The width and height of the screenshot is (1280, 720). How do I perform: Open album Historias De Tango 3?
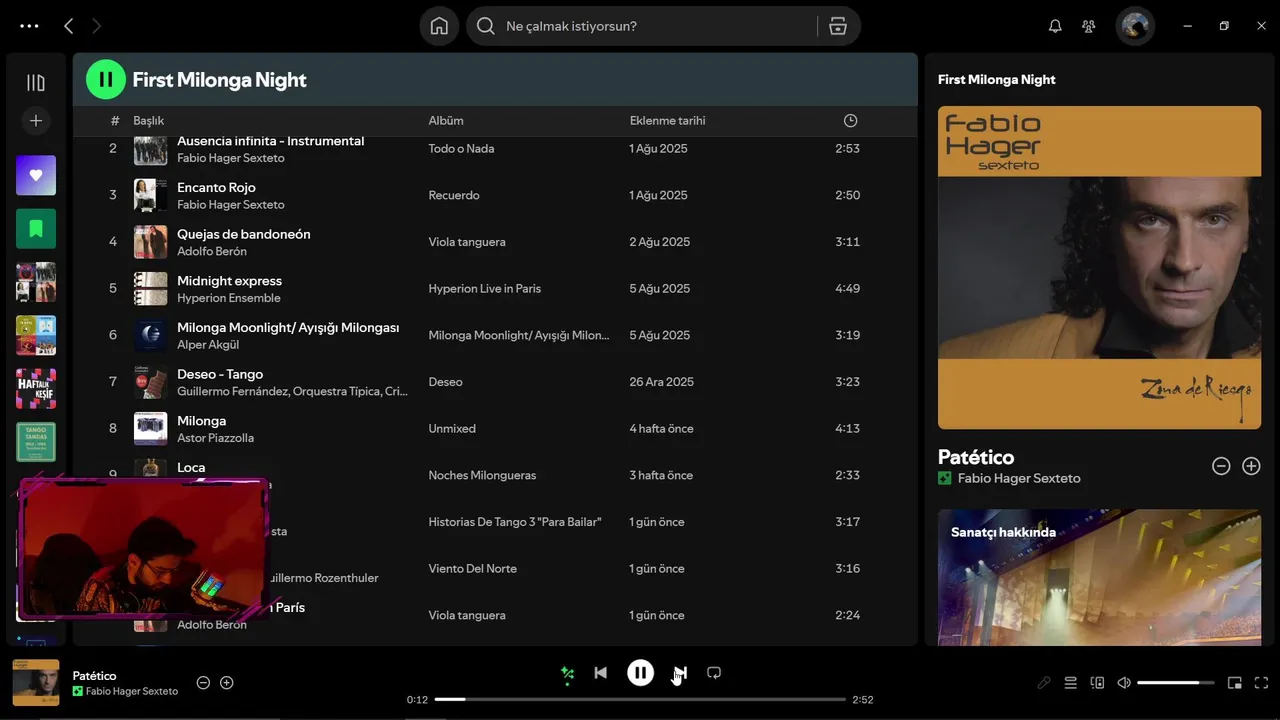pos(515,522)
